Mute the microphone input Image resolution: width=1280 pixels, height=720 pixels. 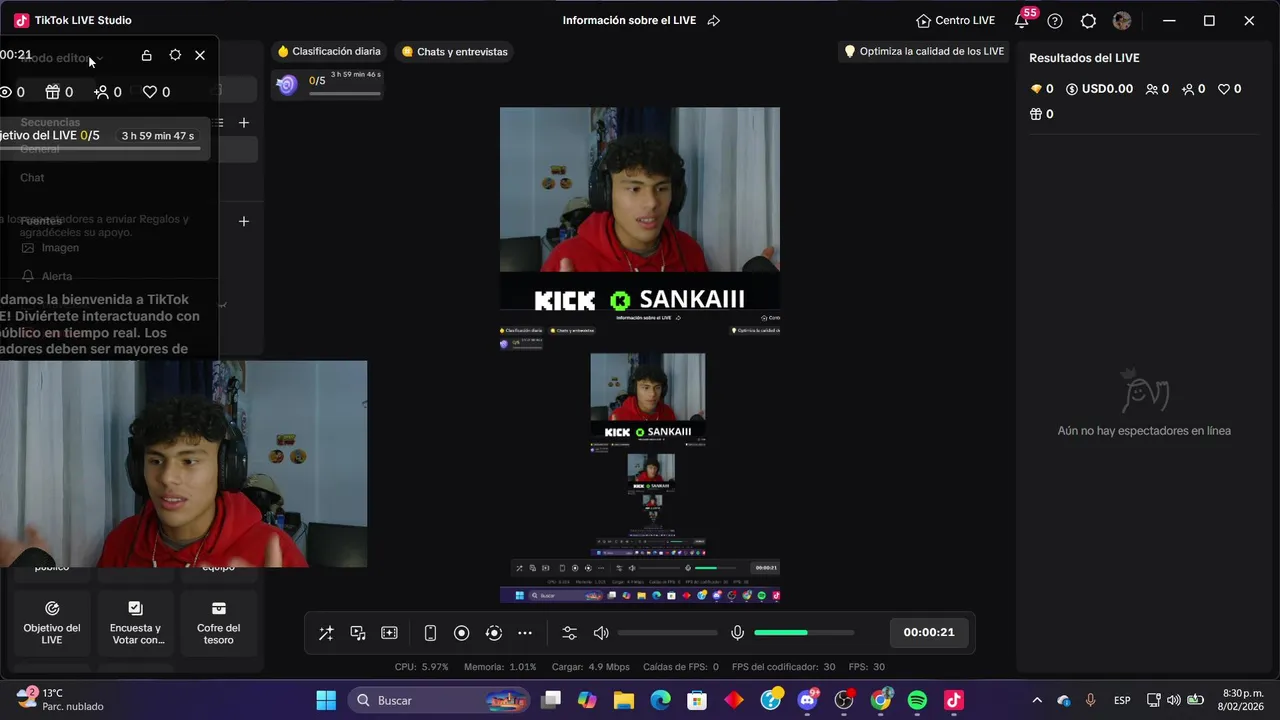(x=738, y=633)
